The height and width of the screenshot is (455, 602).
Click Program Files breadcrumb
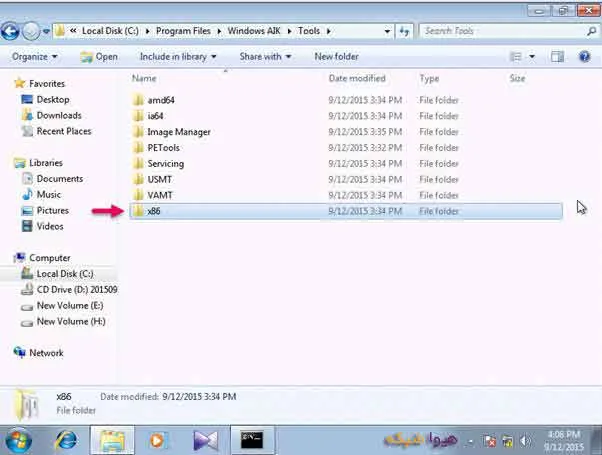183,31
